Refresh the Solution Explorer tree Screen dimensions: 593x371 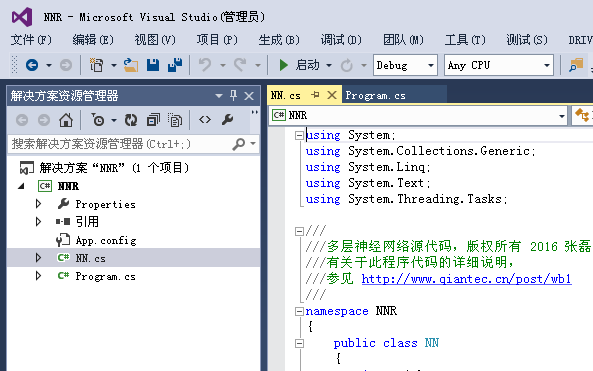(131, 120)
